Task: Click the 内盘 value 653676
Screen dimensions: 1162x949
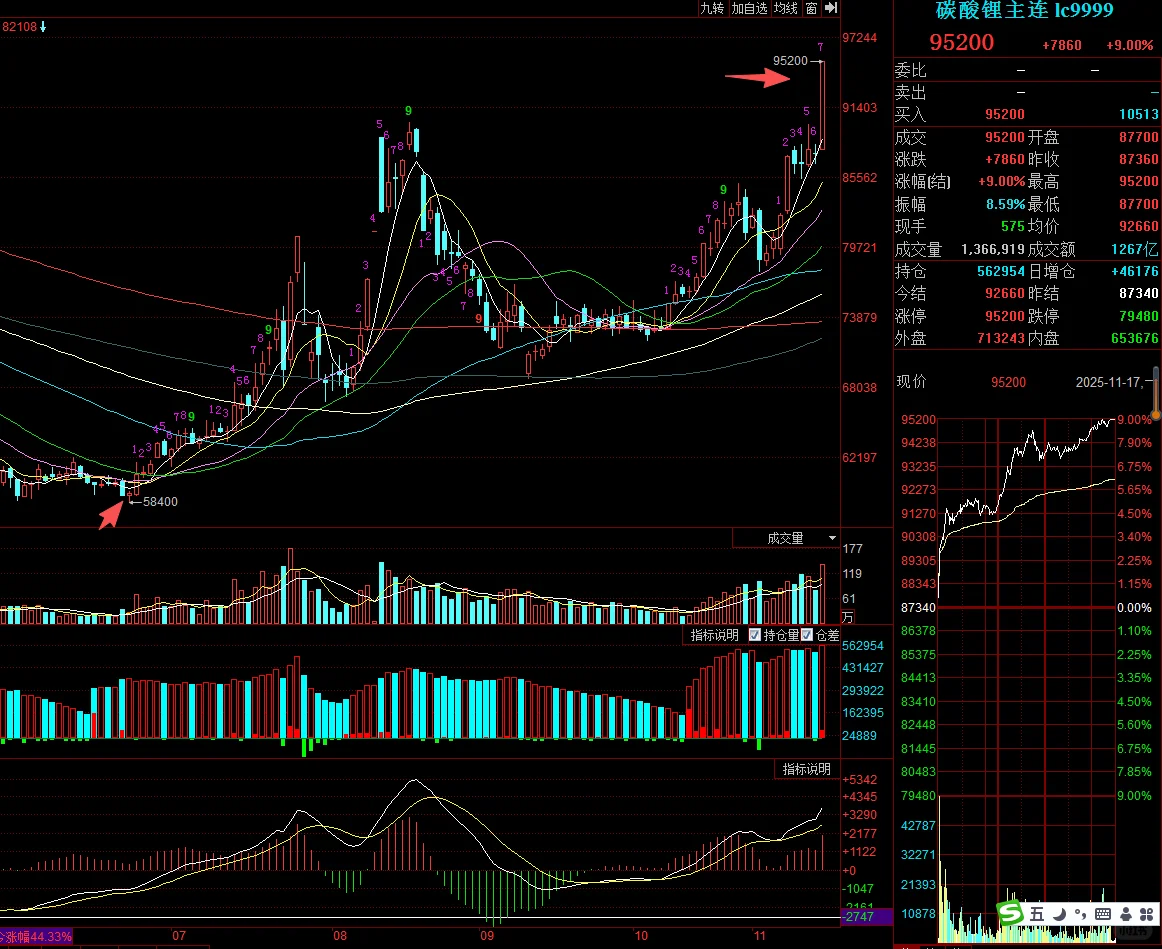Action: [x=1135, y=339]
